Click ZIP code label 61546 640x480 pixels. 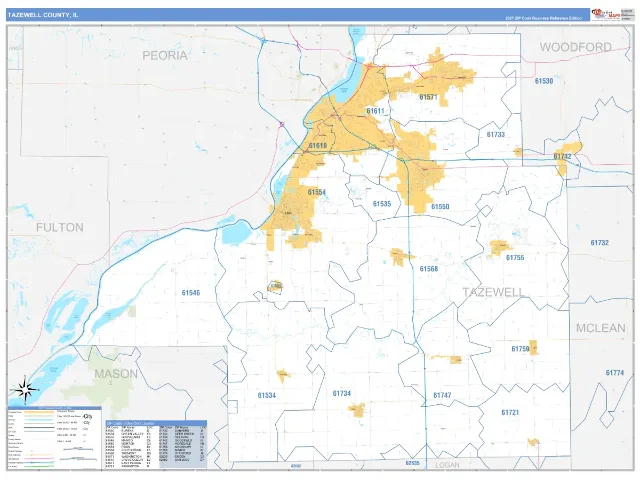191,293
